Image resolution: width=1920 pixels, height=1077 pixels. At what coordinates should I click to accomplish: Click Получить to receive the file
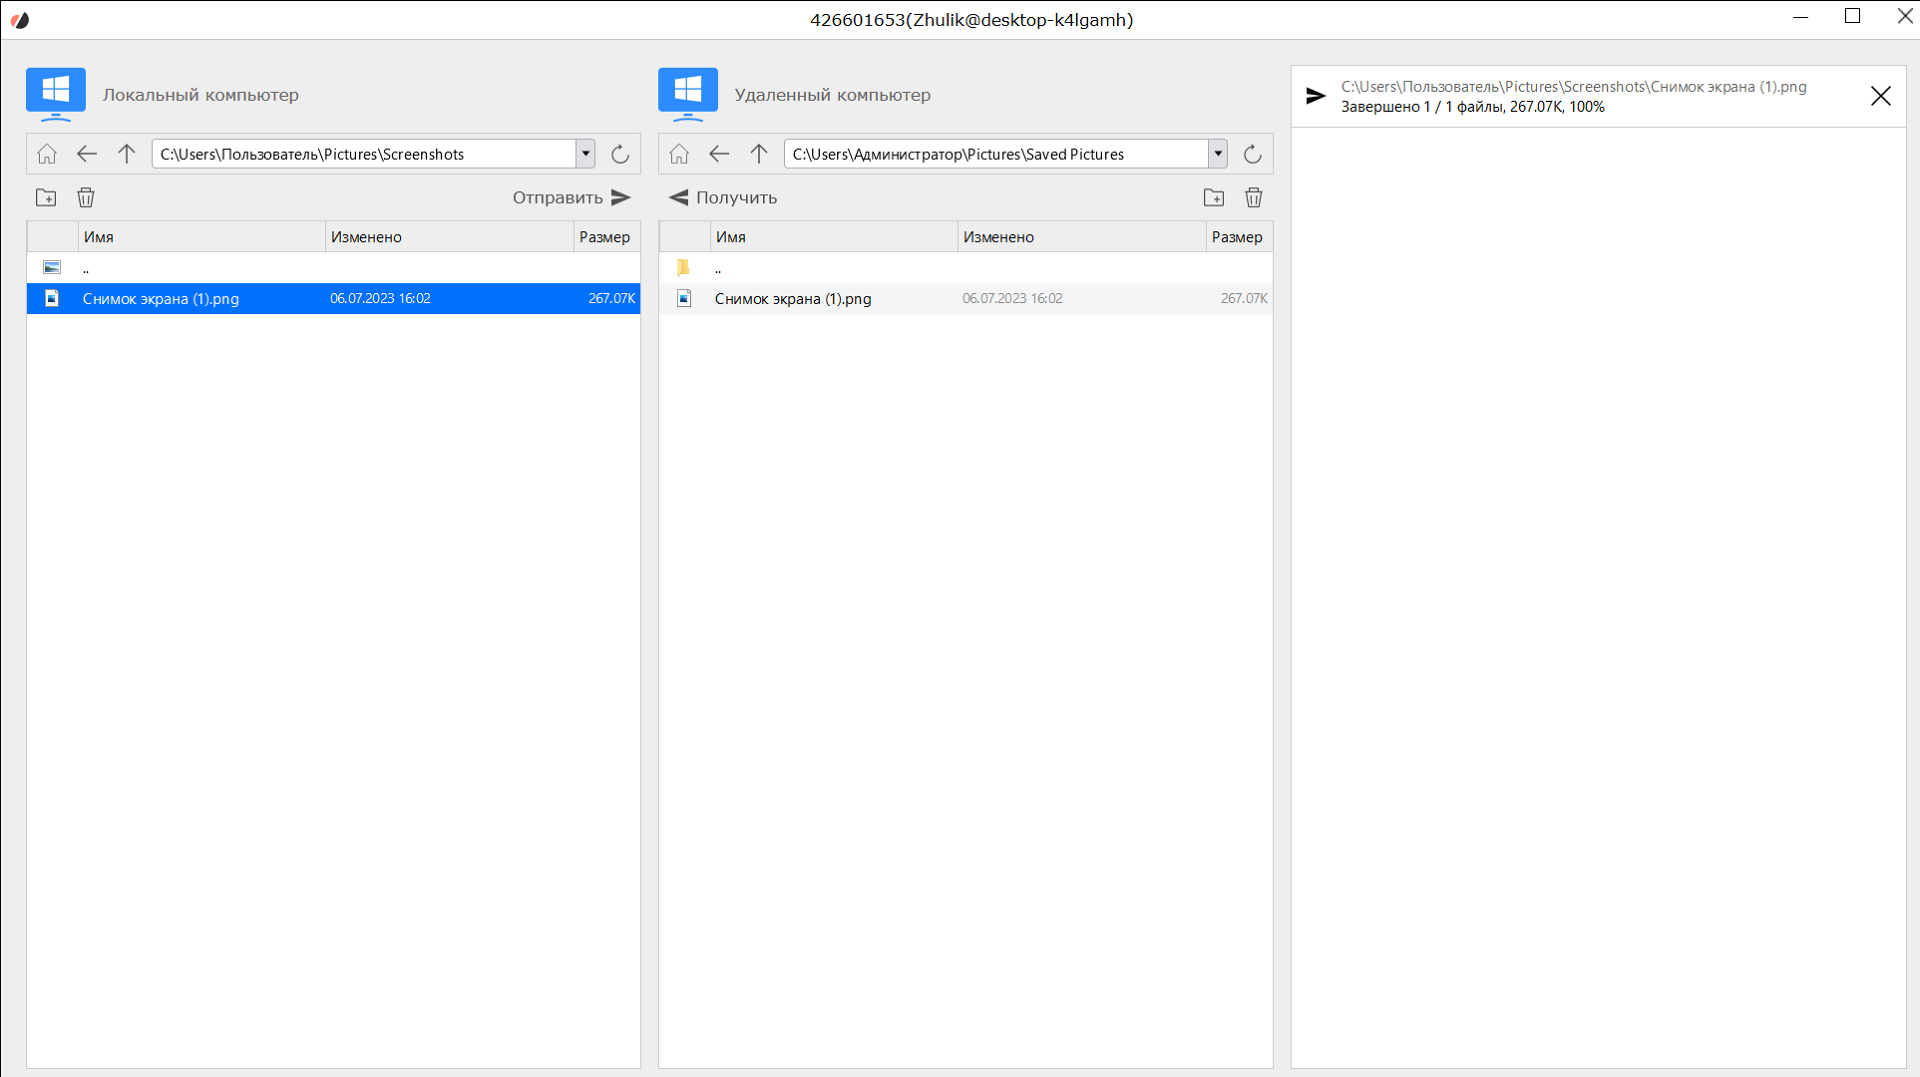coord(723,198)
